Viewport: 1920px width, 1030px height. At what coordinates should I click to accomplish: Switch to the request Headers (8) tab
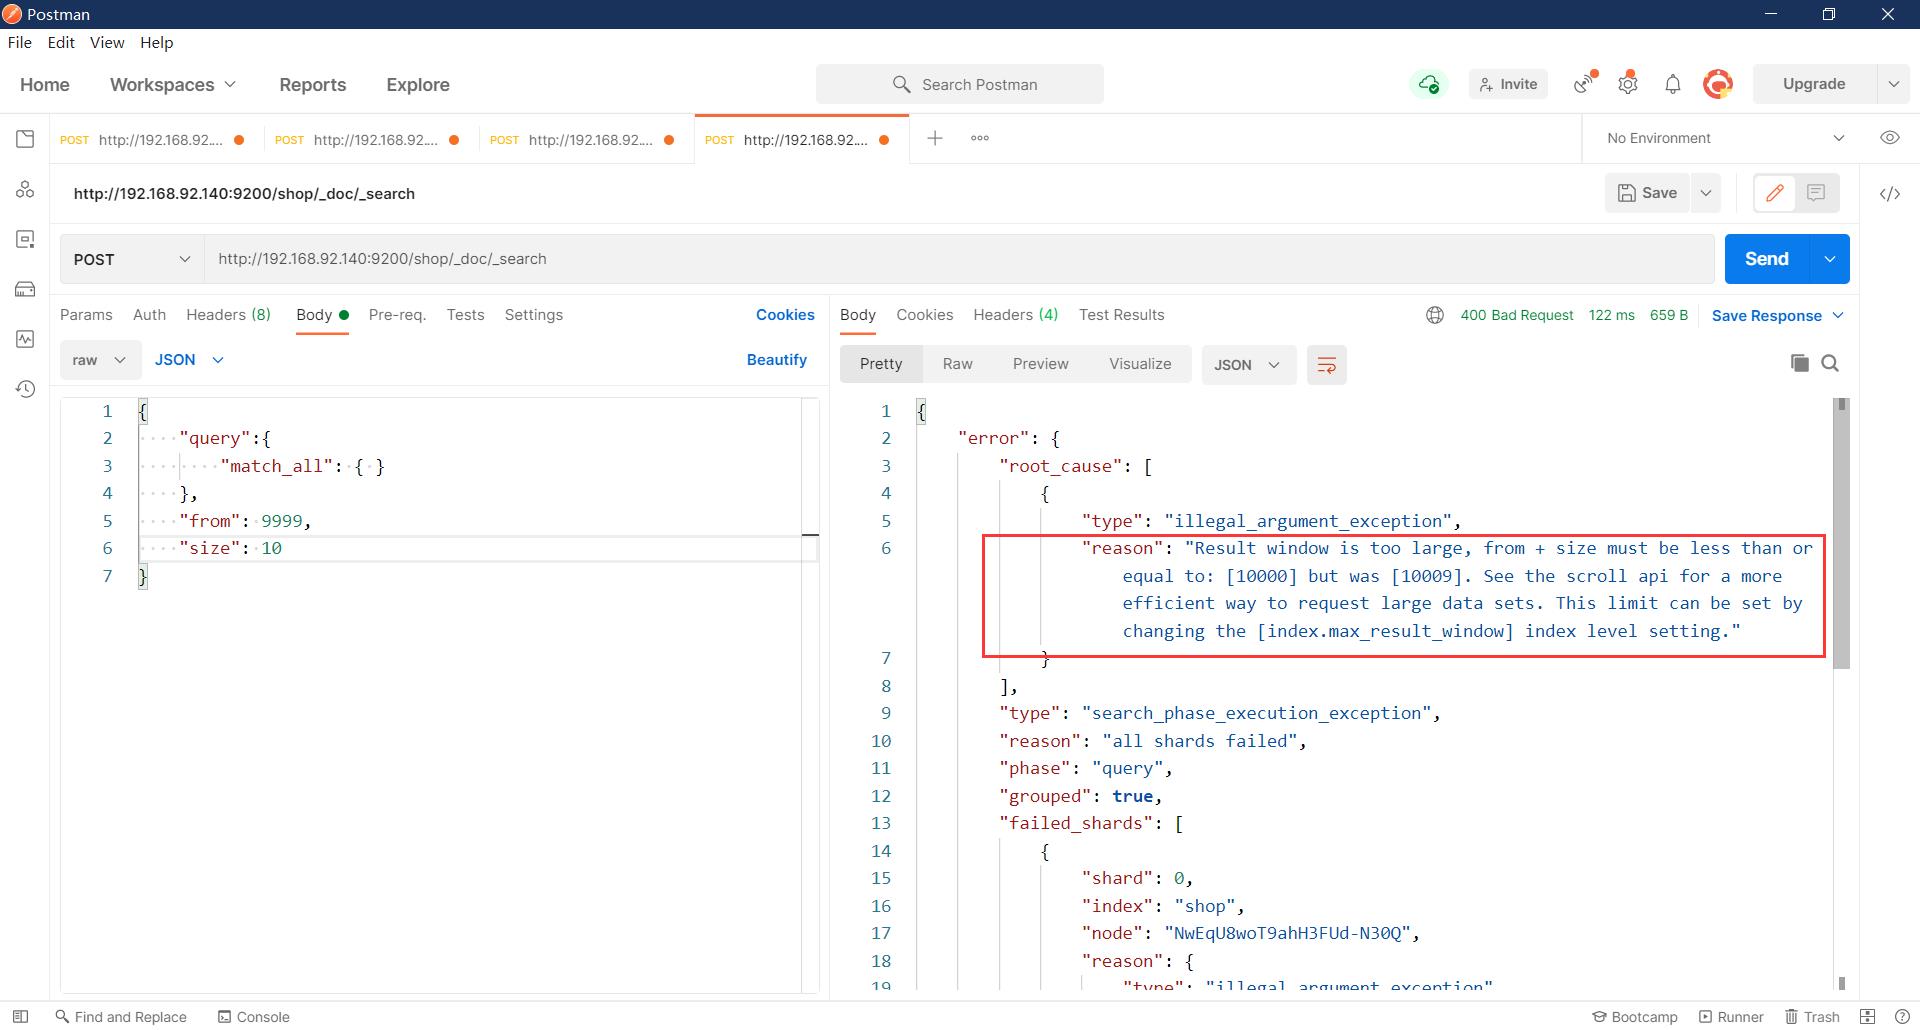[x=228, y=315]
